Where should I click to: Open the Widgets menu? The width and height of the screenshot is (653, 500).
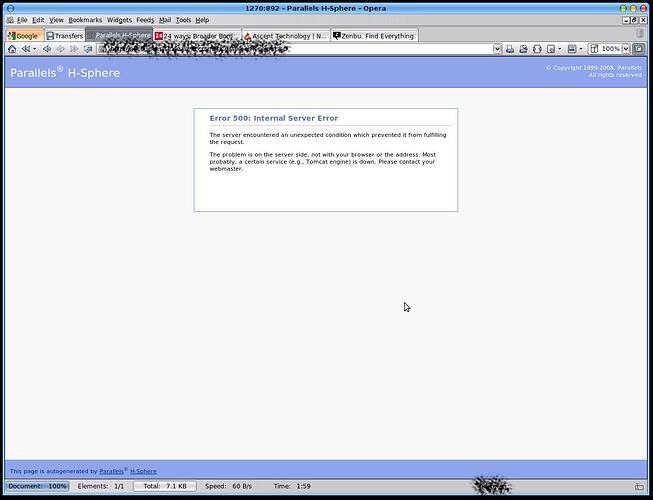119,20
